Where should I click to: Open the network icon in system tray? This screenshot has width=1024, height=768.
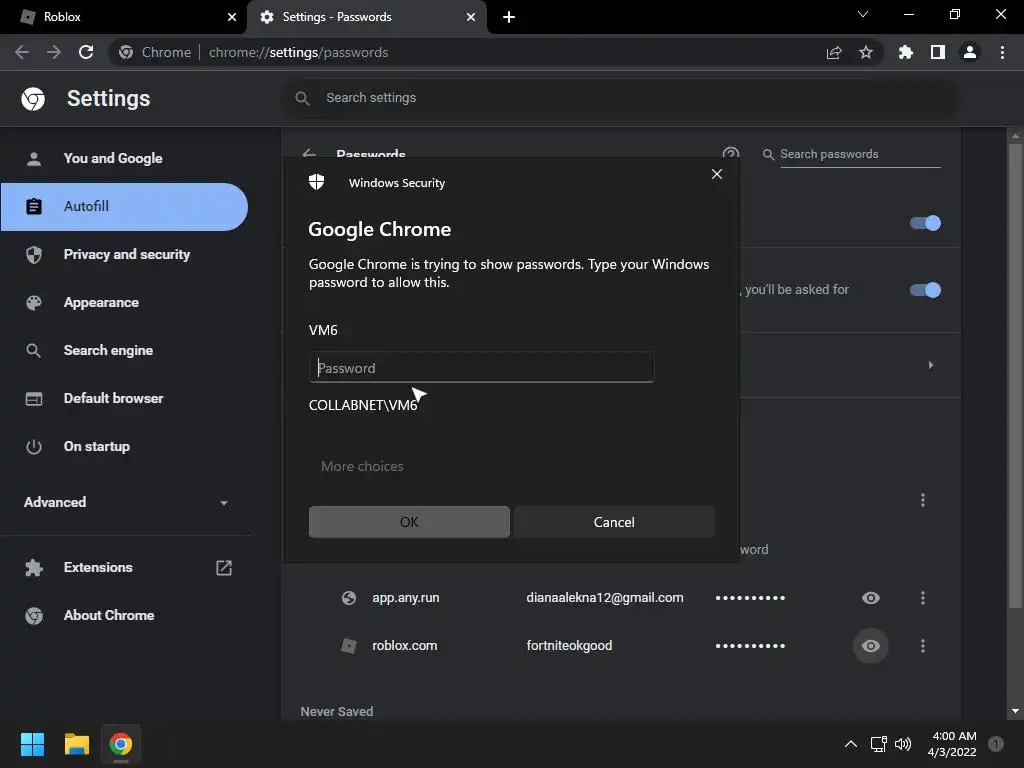(878, 744)
